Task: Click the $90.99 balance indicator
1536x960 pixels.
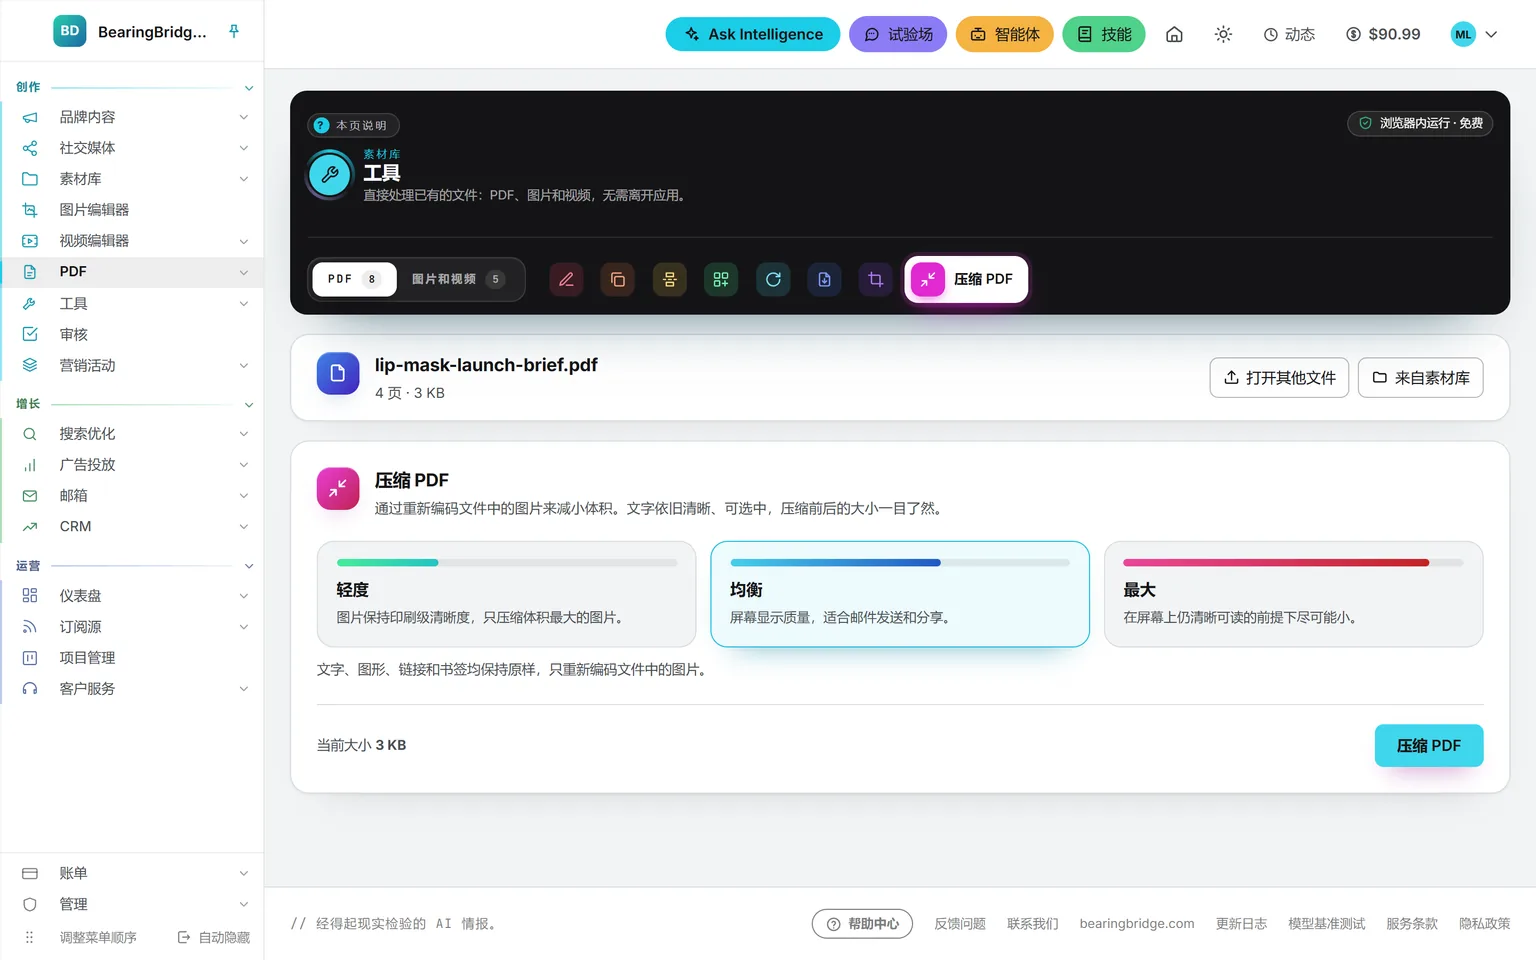Action: (x=1383, y=34)
